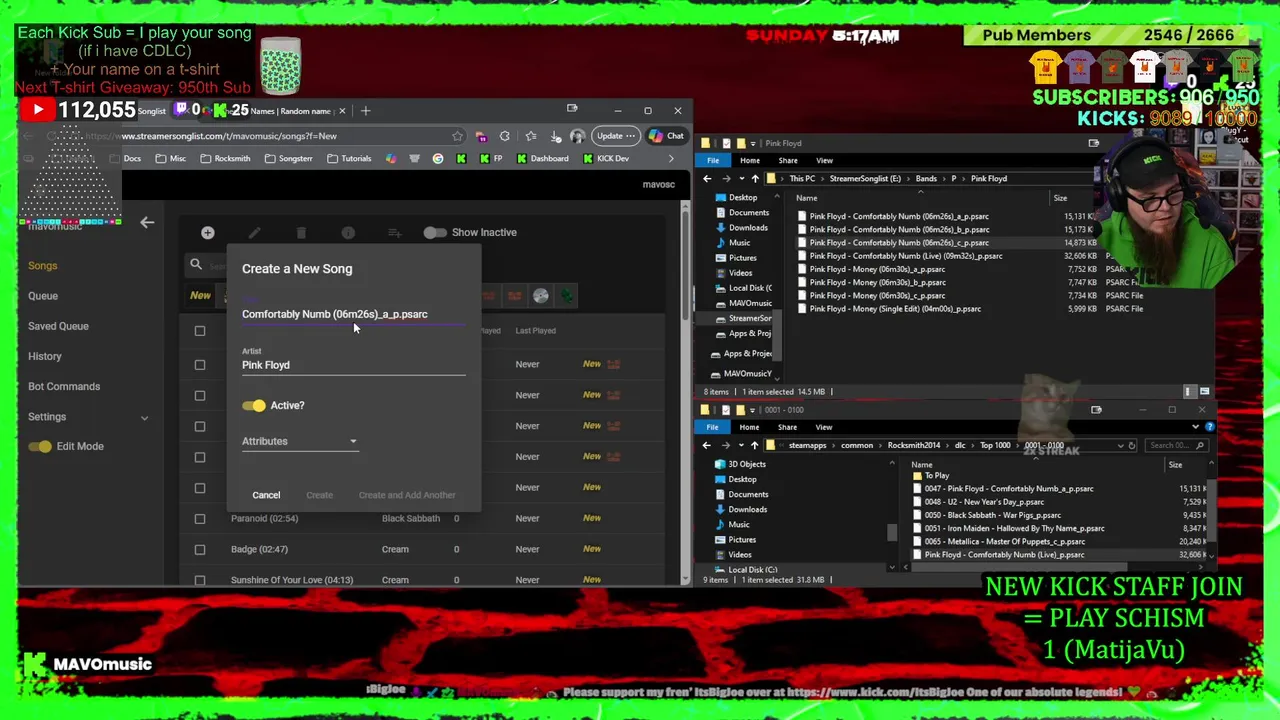Click the browser profile avatar
This screenshot has height=720, width=1280.
pos(578,136)
